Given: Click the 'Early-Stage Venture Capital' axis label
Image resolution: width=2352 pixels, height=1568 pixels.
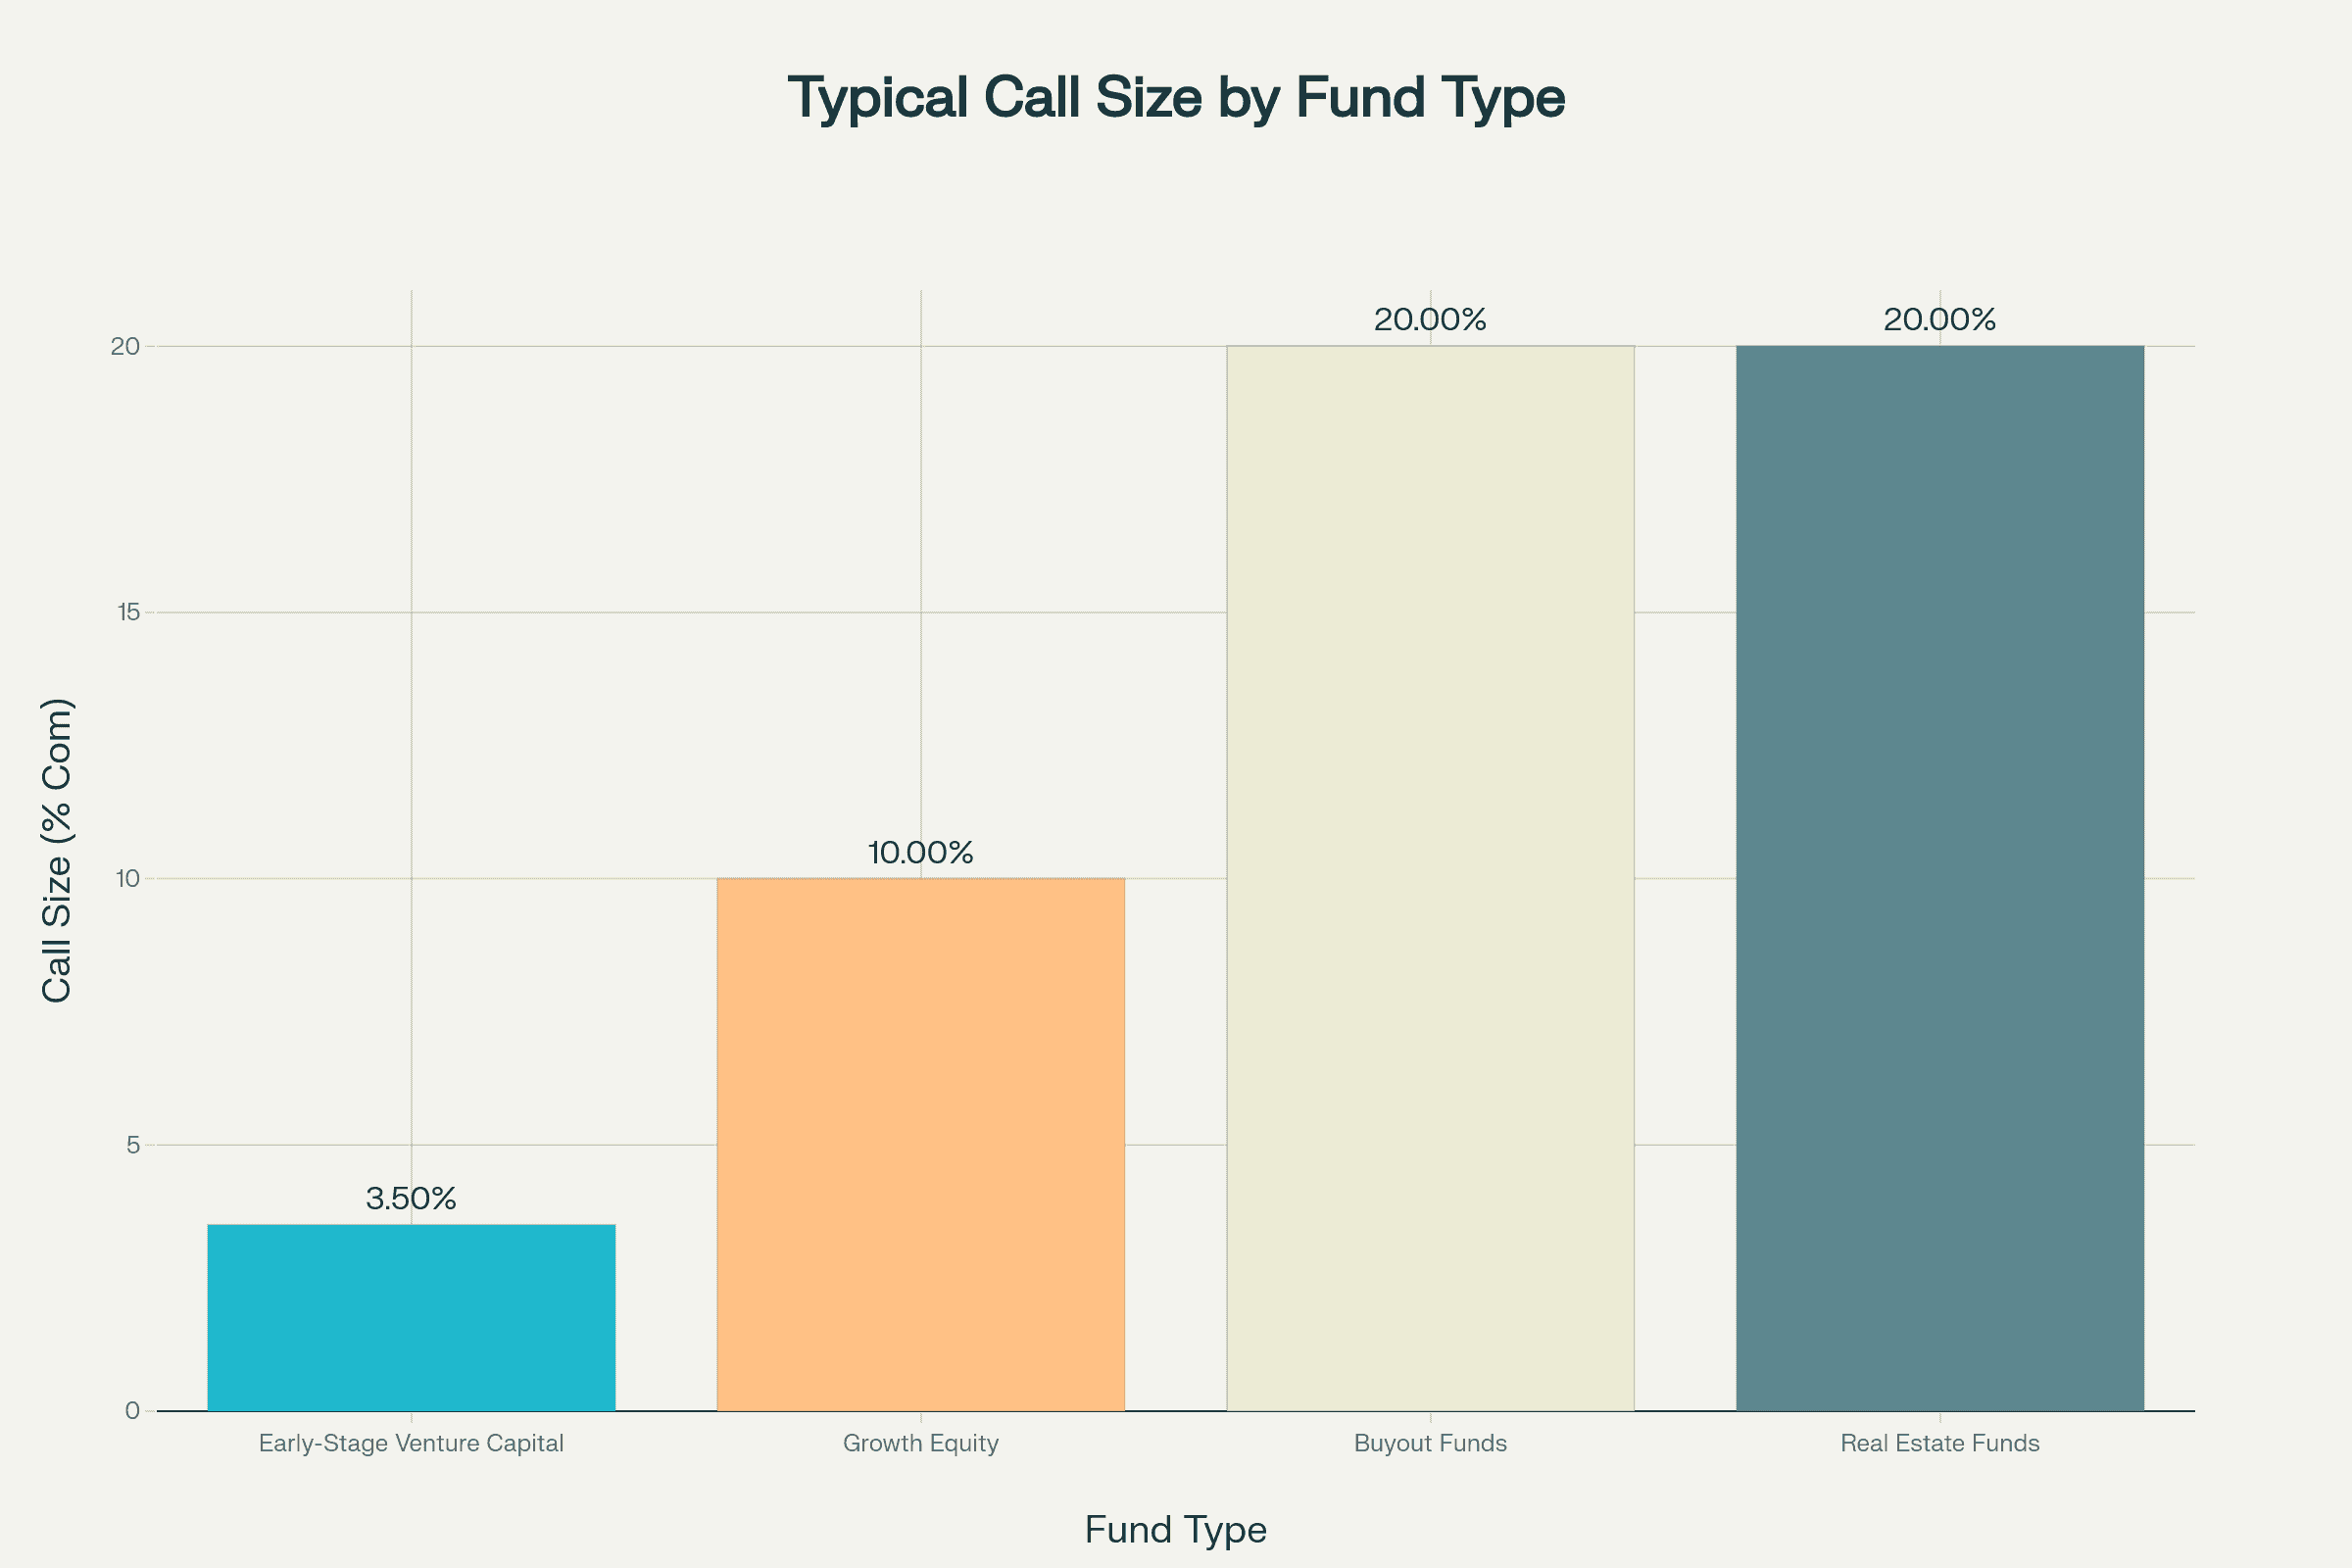Looking at the screenshot, I should [411, 1443].
